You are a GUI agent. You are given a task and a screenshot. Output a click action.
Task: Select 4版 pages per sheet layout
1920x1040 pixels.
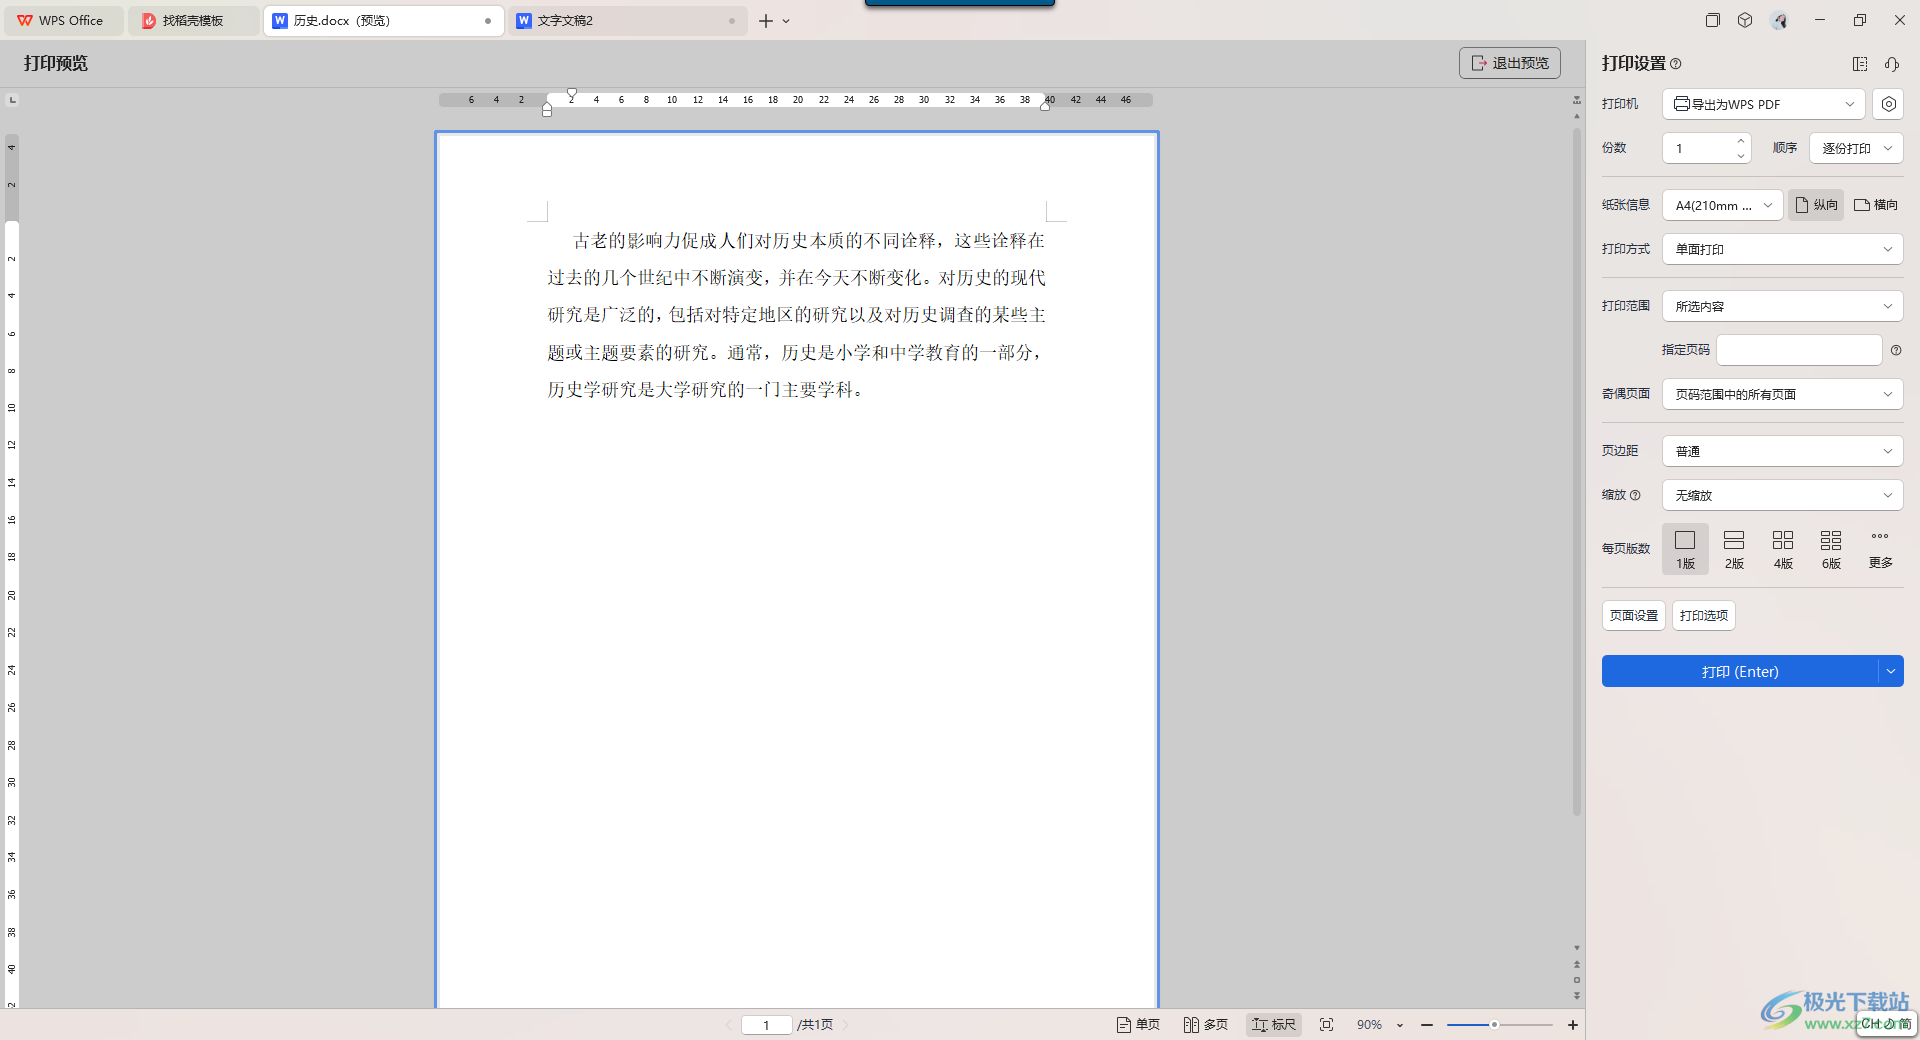click(1783, 549)
